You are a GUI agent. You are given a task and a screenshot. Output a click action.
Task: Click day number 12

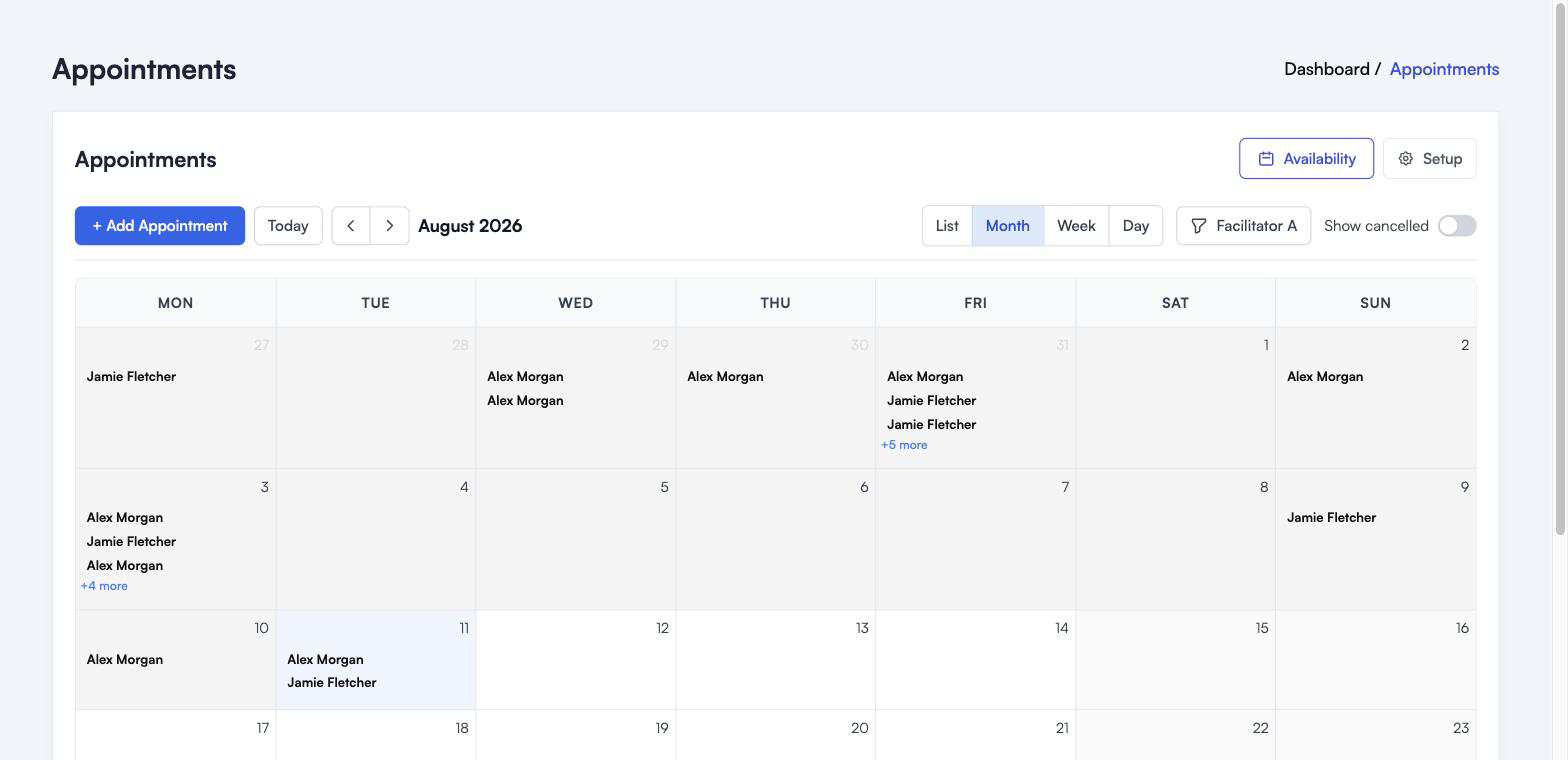click(x=662, y=628)
